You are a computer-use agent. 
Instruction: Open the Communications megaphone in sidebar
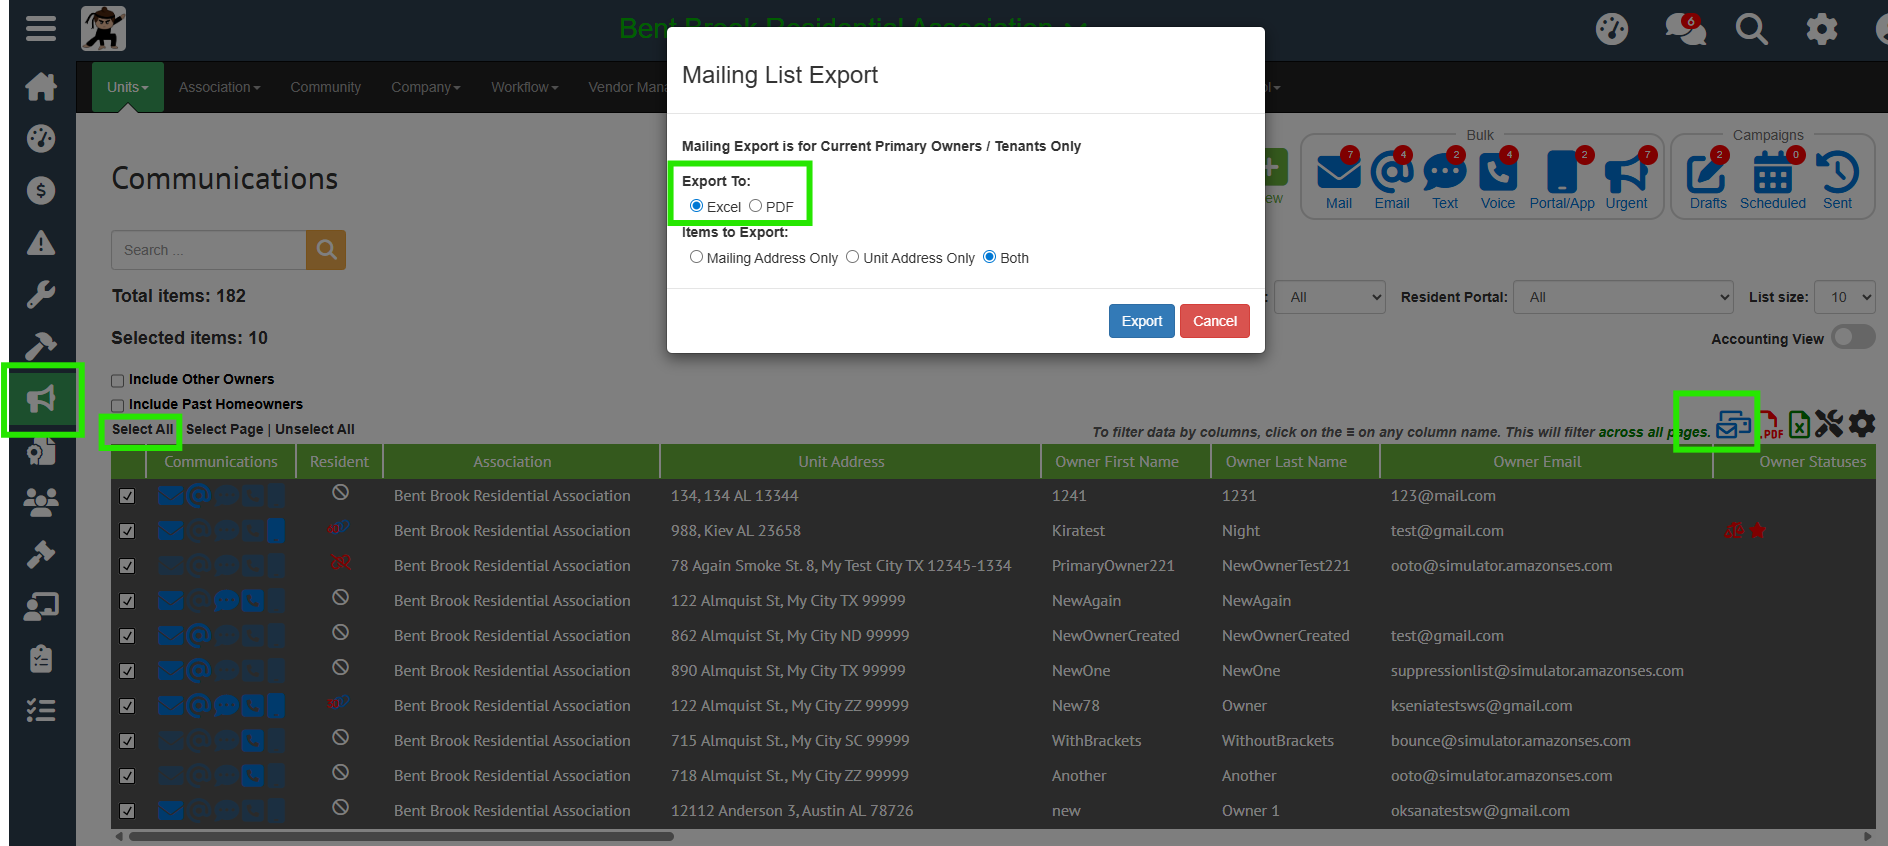(42, 400)
